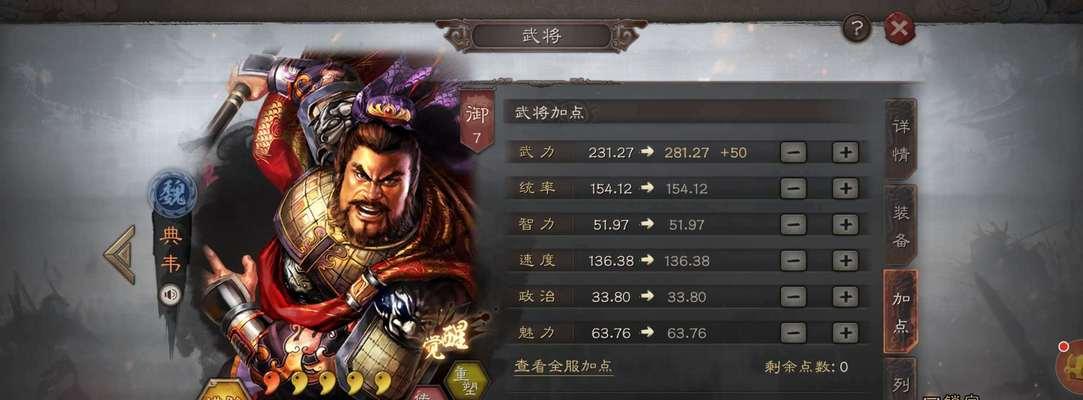This screenshot has width=1083, height=400.
Task: Decrease 智力 with minus button
Action: (x=794, y=225)
